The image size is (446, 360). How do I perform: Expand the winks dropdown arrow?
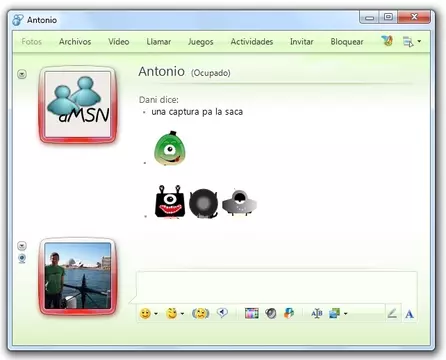tap(182, 314)
